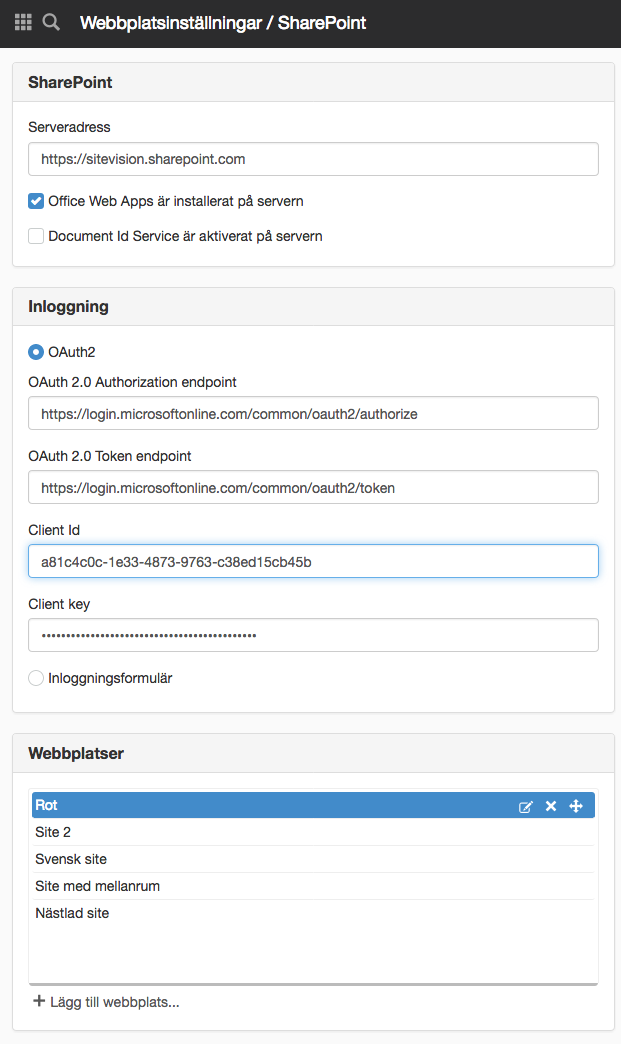
Task: Click the Client key password field
Action: [313, 635]
